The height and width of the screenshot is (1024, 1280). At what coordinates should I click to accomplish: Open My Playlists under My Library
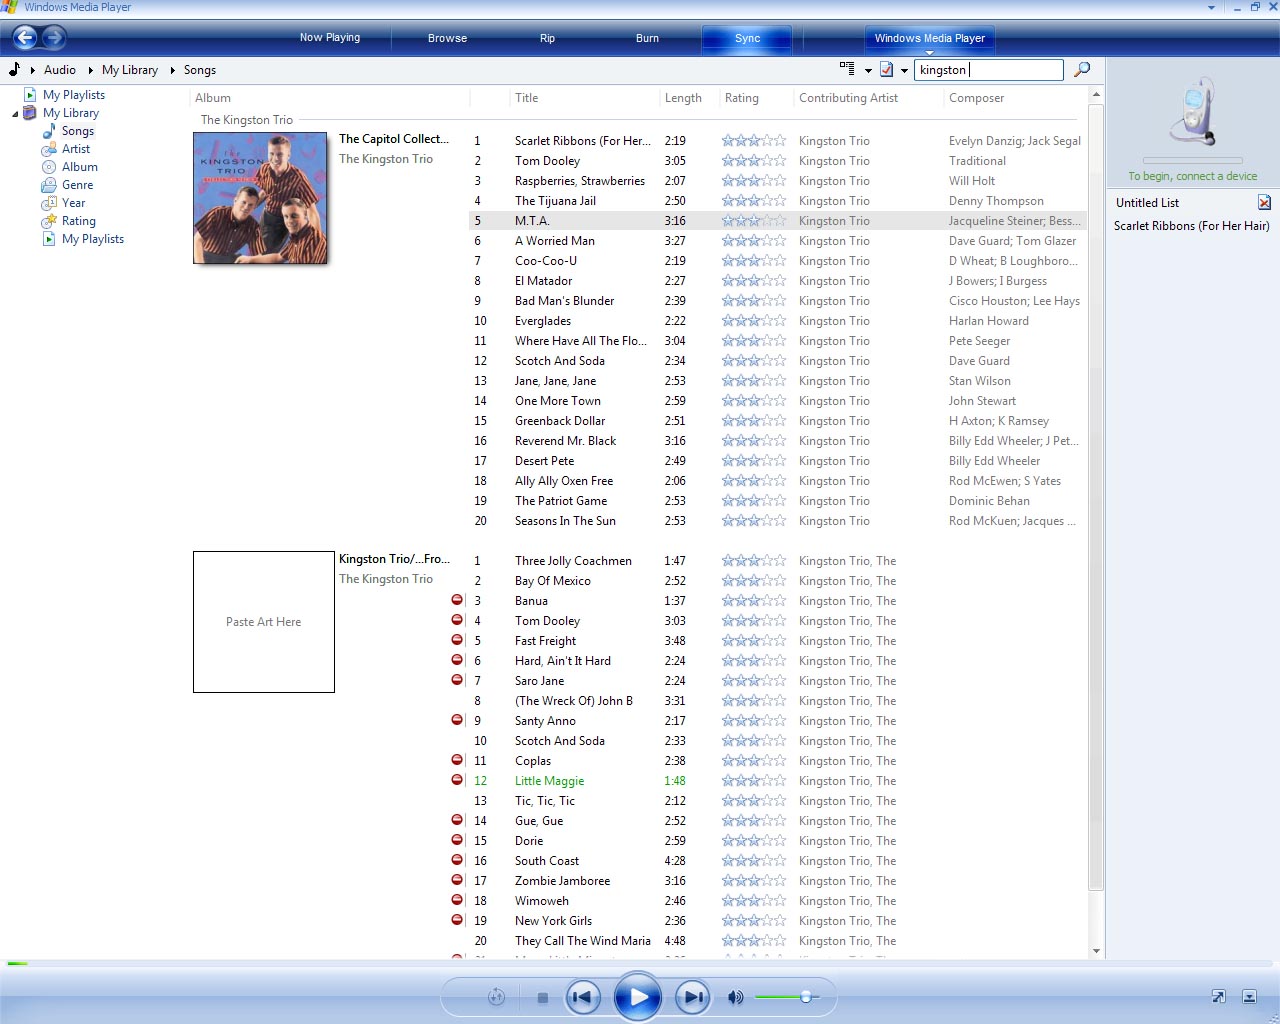93,239
